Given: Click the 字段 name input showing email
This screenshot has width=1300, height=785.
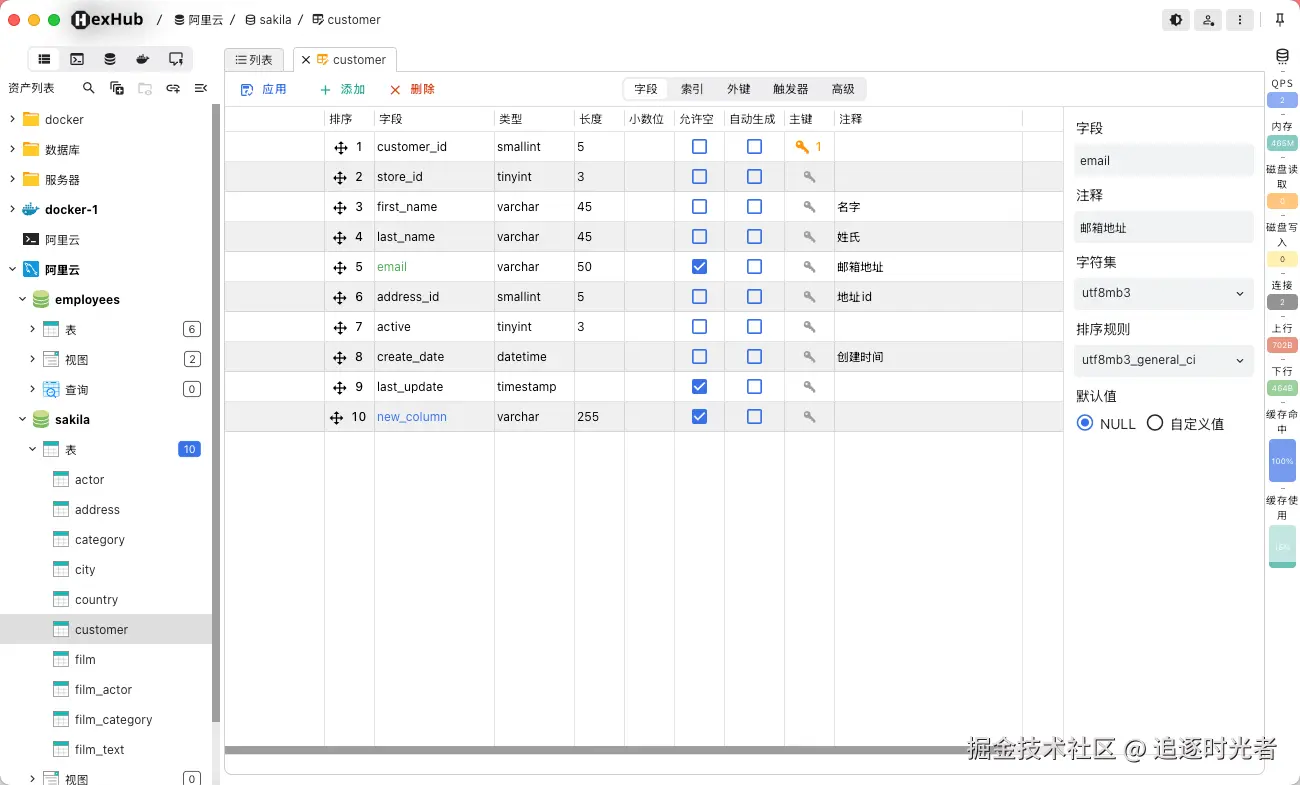Looking at the screenshot, I should point(1164,160).
